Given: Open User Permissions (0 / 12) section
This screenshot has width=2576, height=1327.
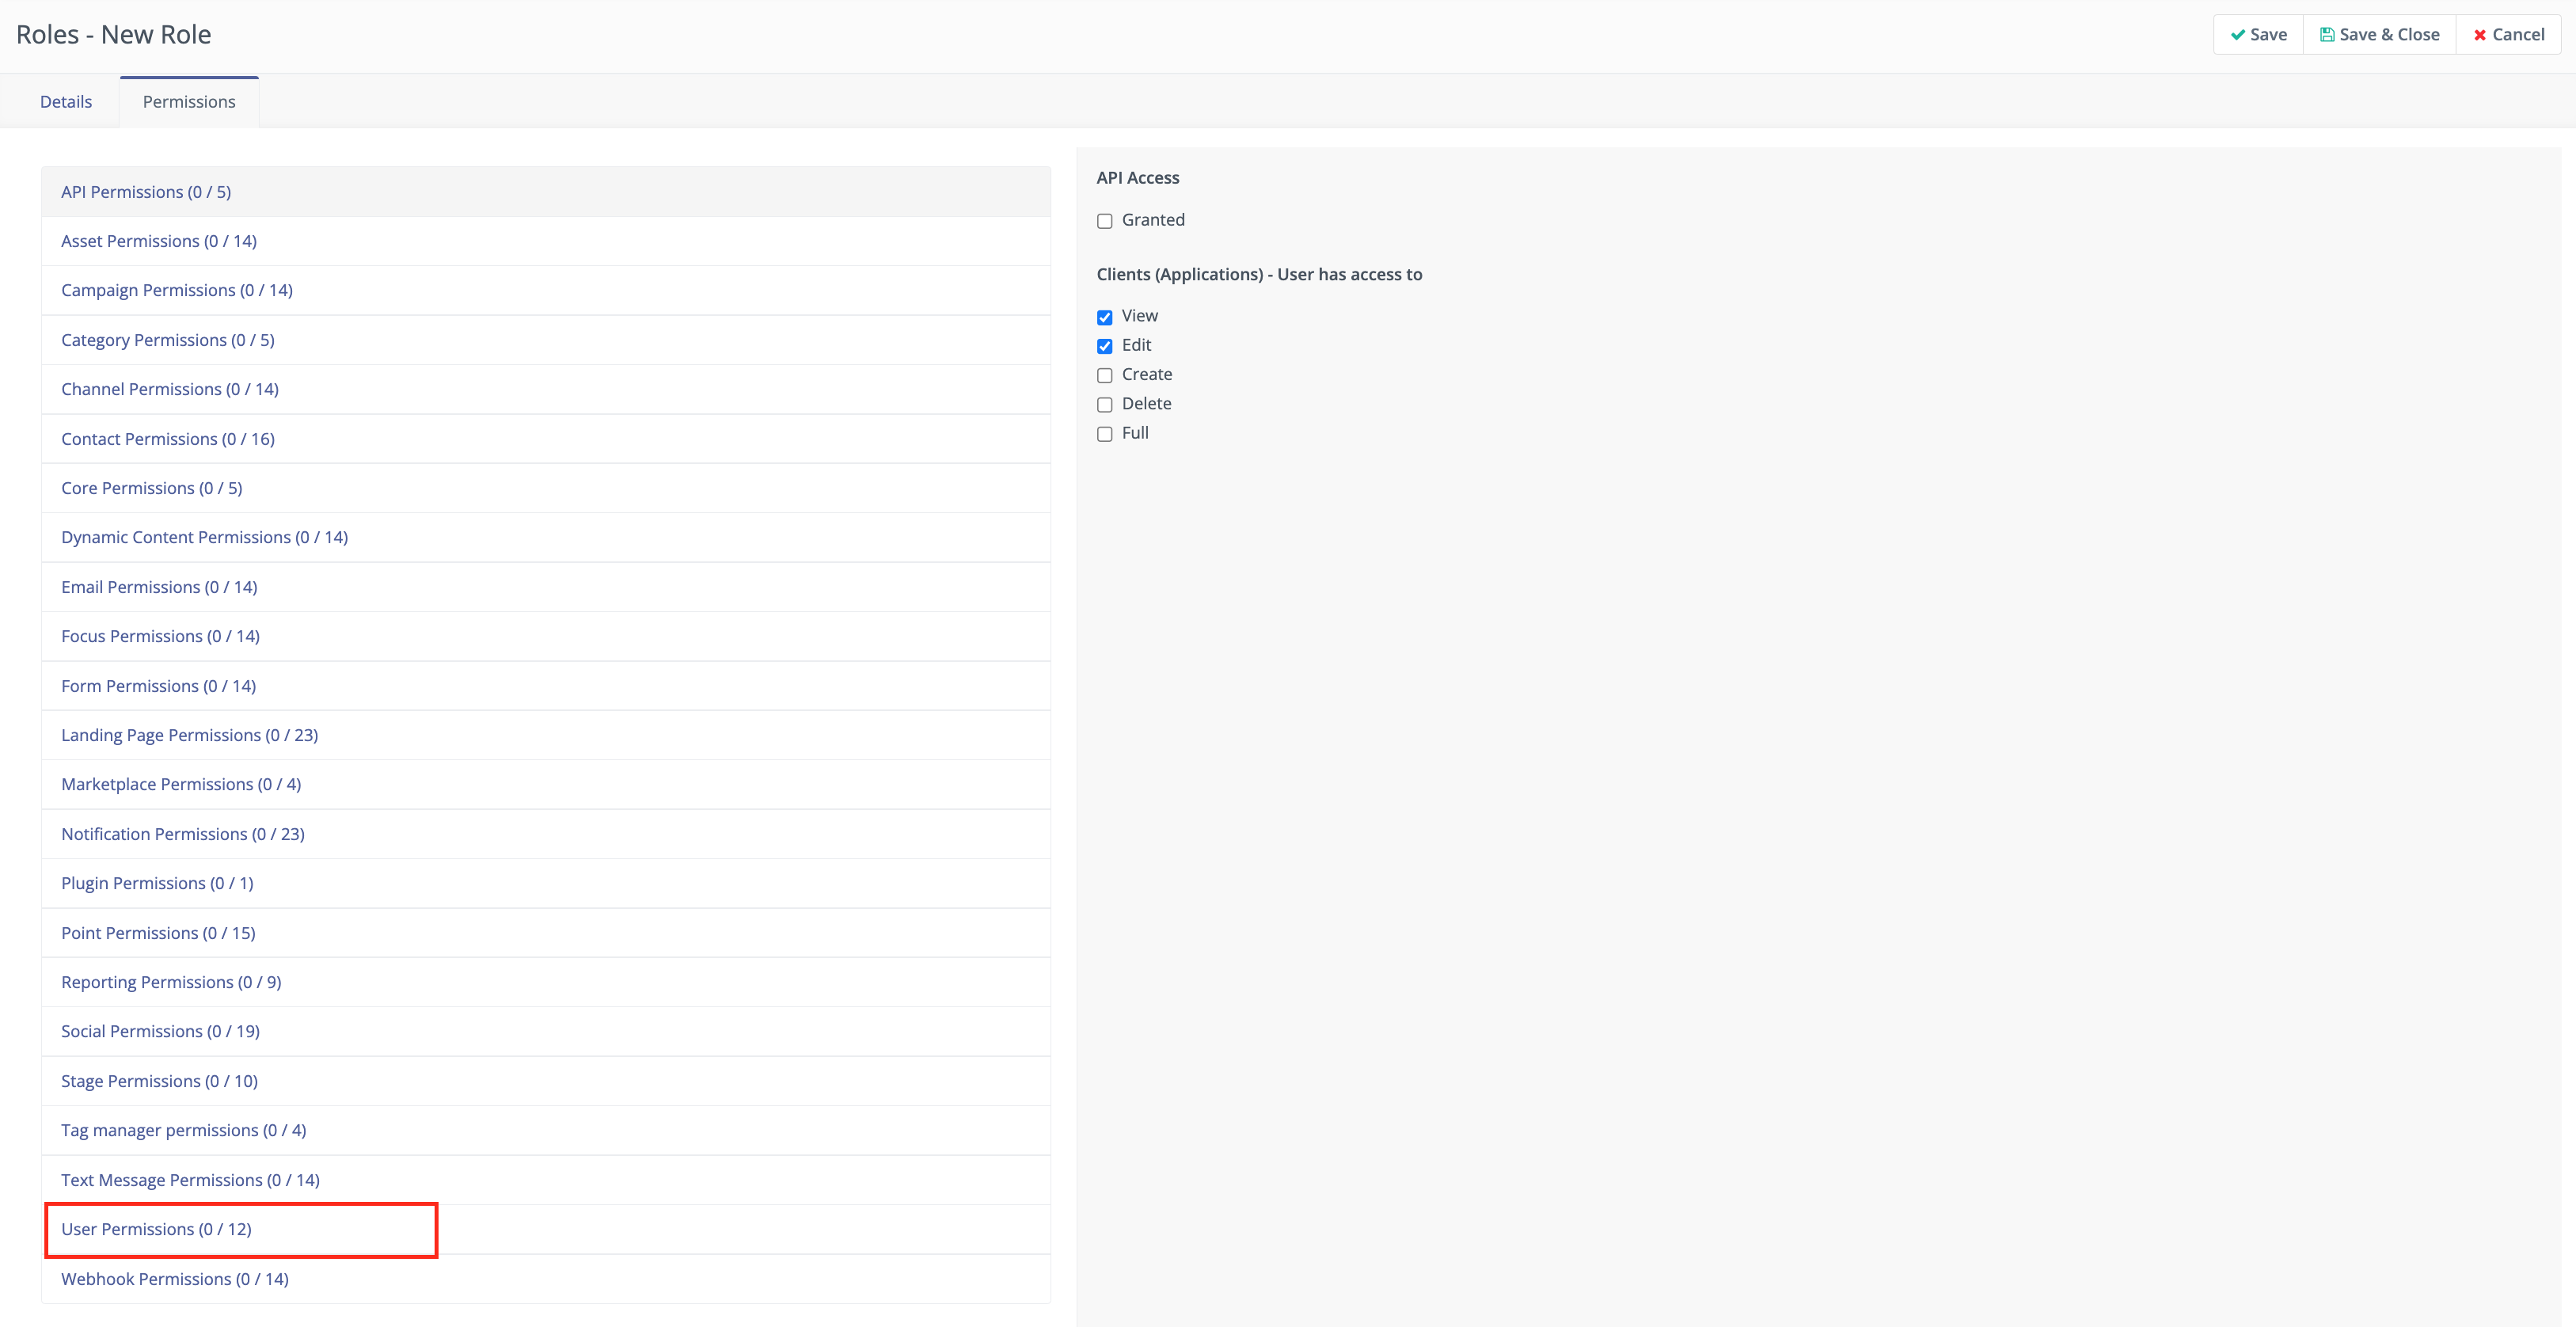Looking at the screenshot, I should 156,1229.
